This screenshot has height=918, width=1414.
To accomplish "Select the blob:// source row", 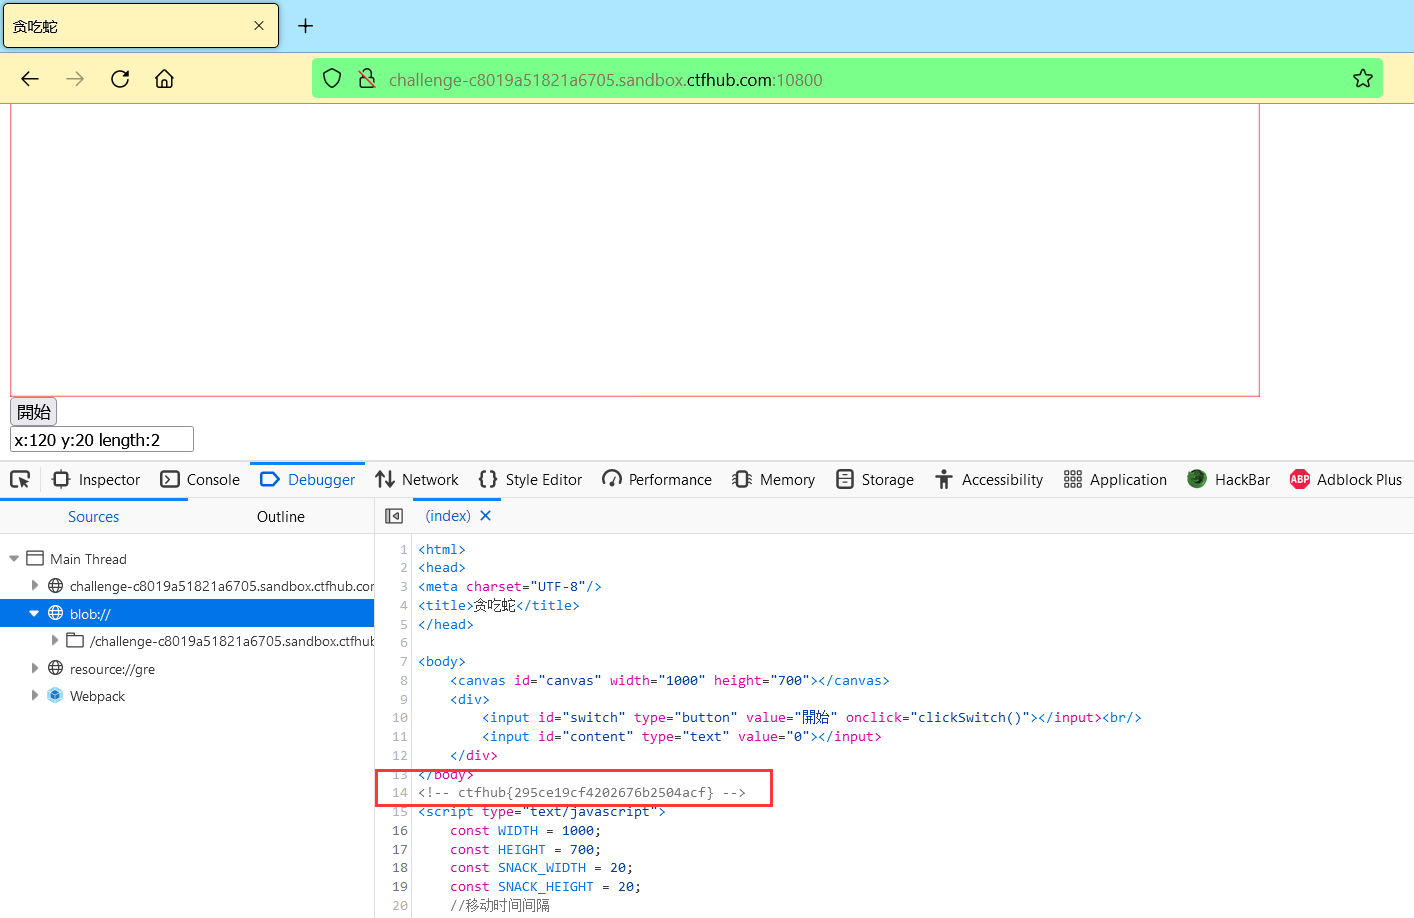I will coord(187,613).
